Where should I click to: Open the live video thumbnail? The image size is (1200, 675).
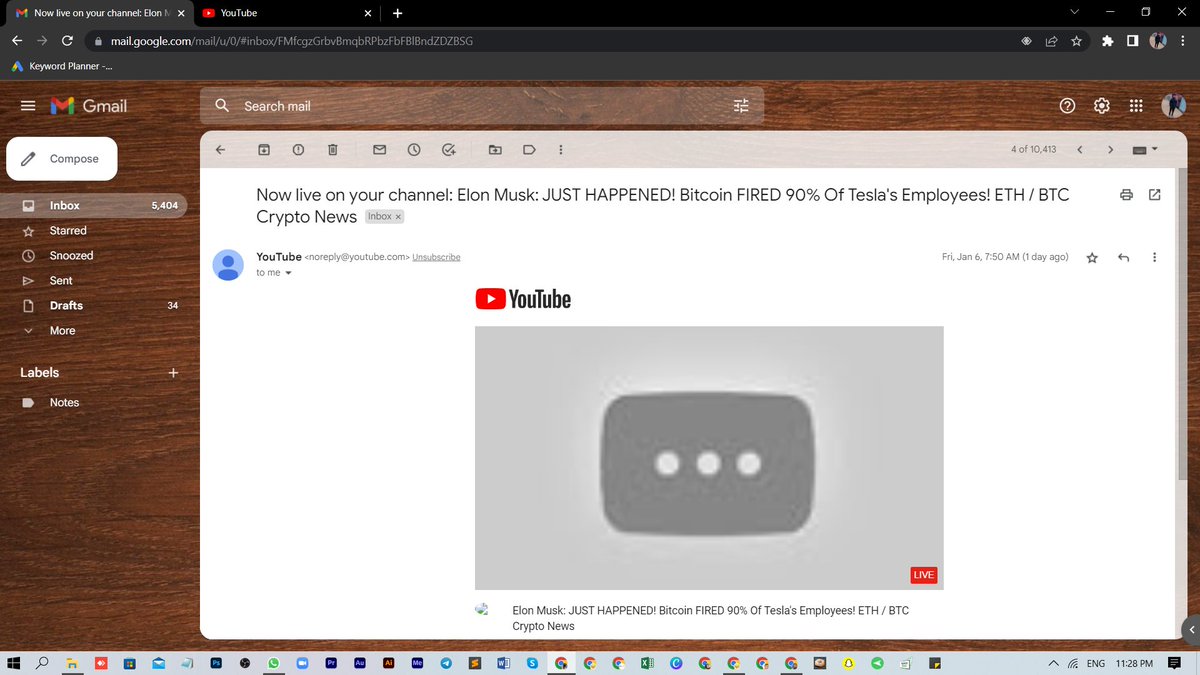click(x=709, y=458)
